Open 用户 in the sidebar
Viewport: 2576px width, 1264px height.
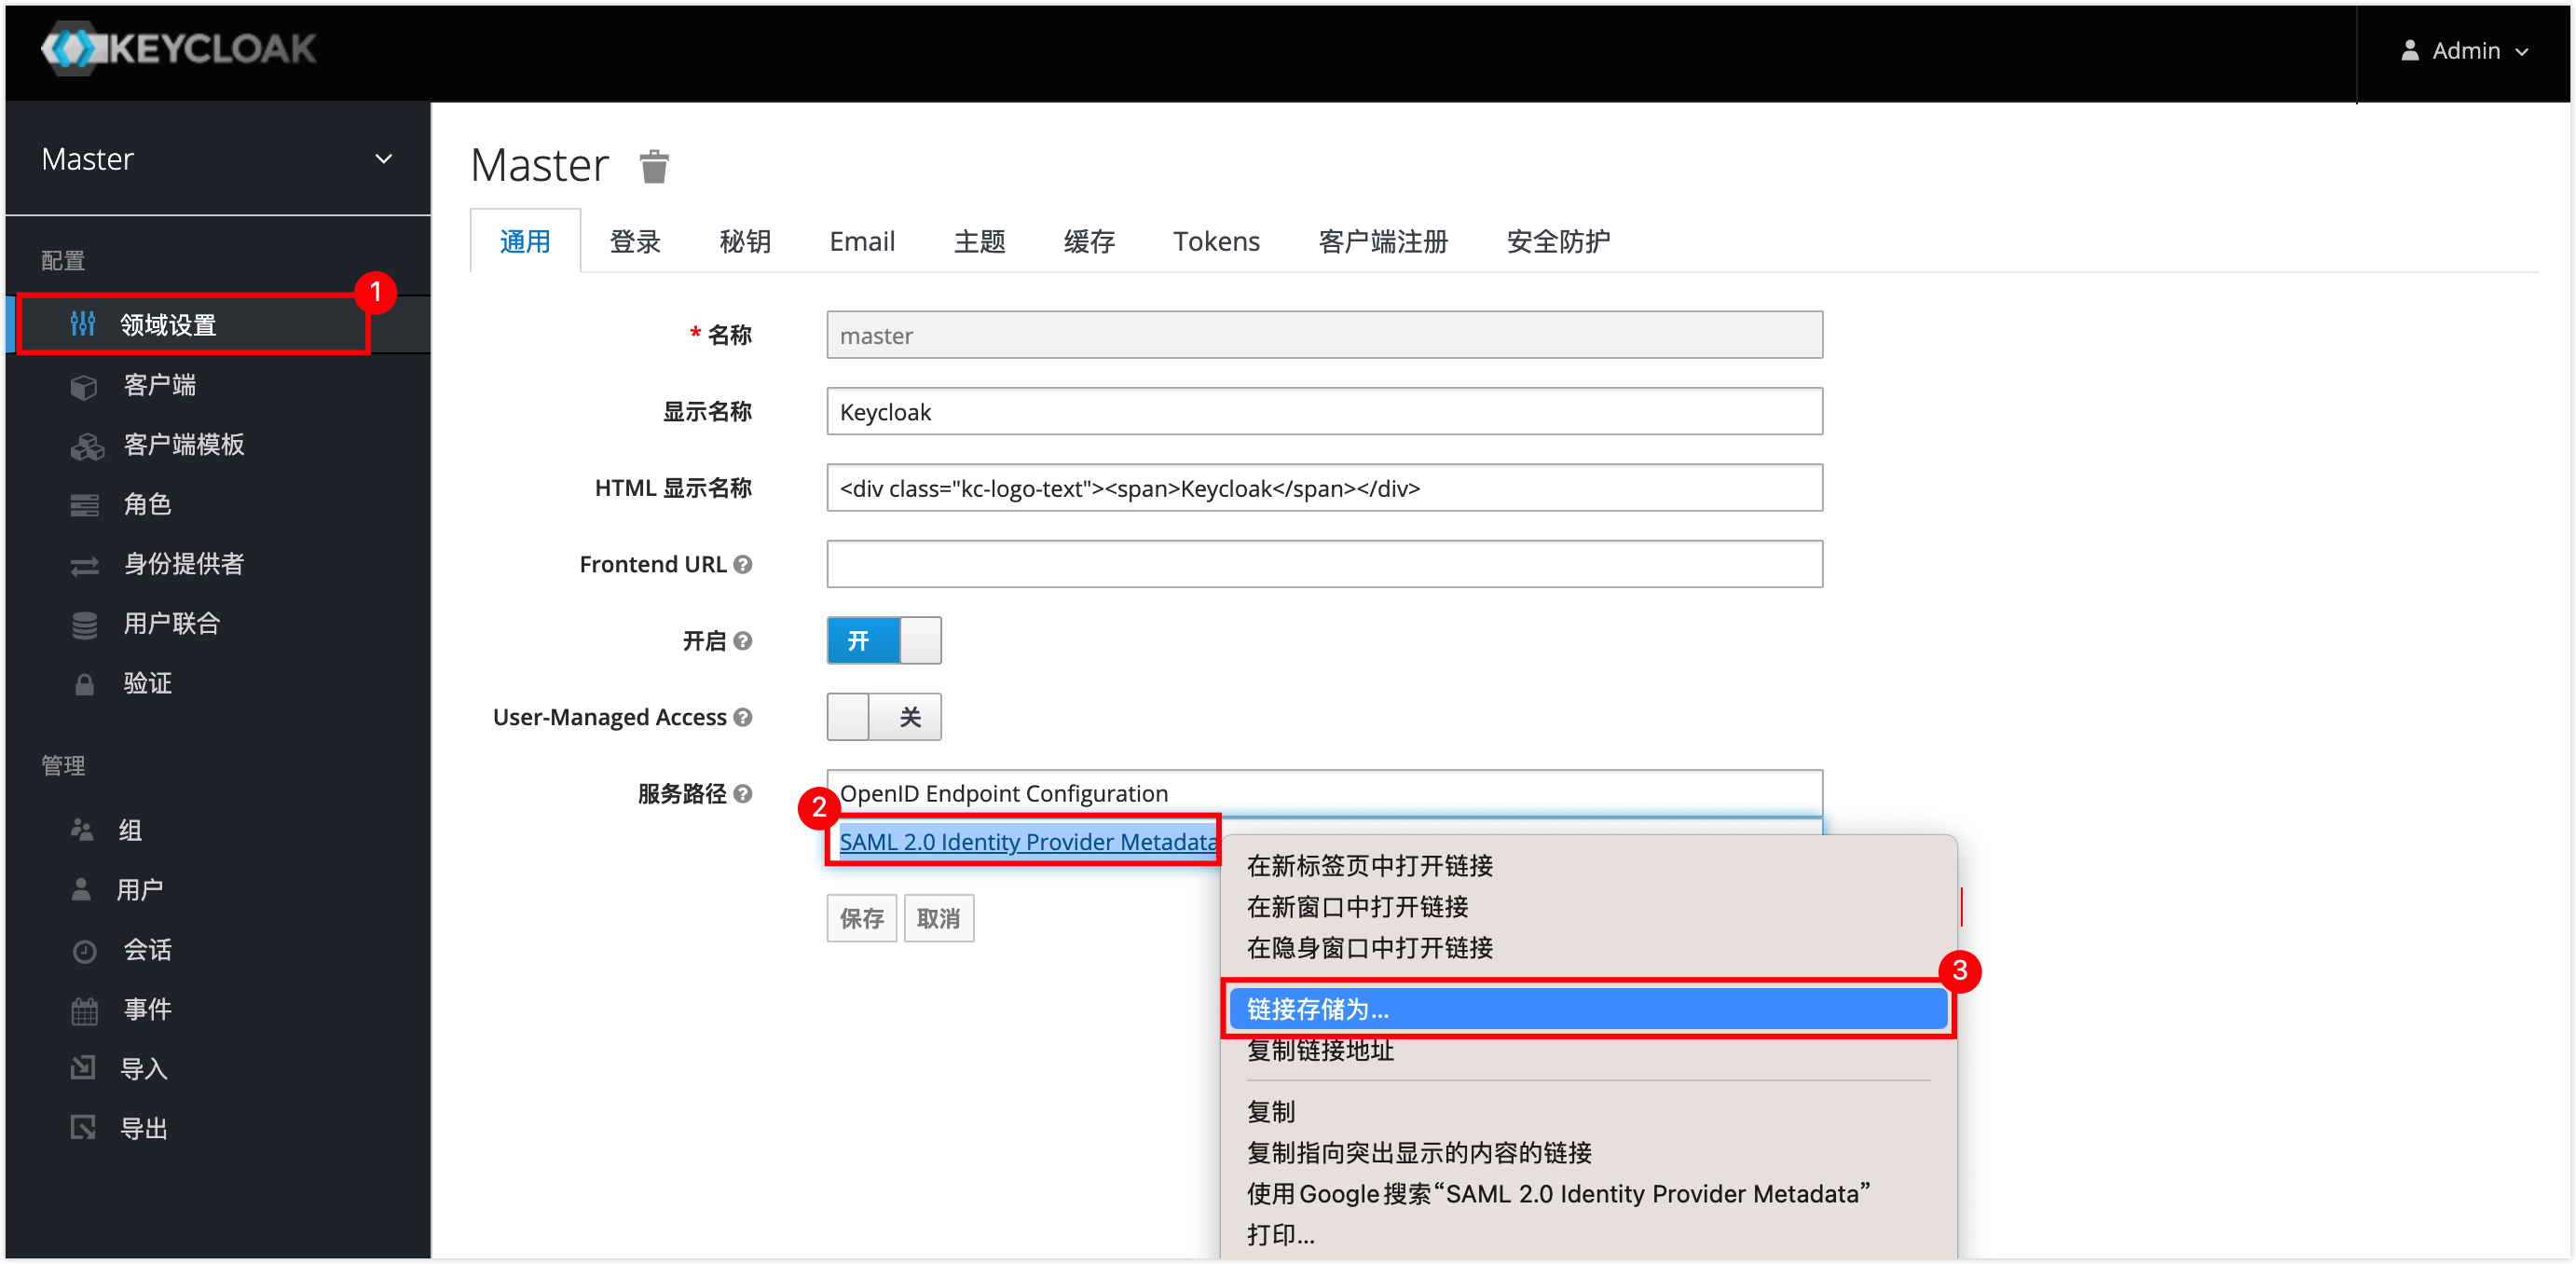pos(139,889)
